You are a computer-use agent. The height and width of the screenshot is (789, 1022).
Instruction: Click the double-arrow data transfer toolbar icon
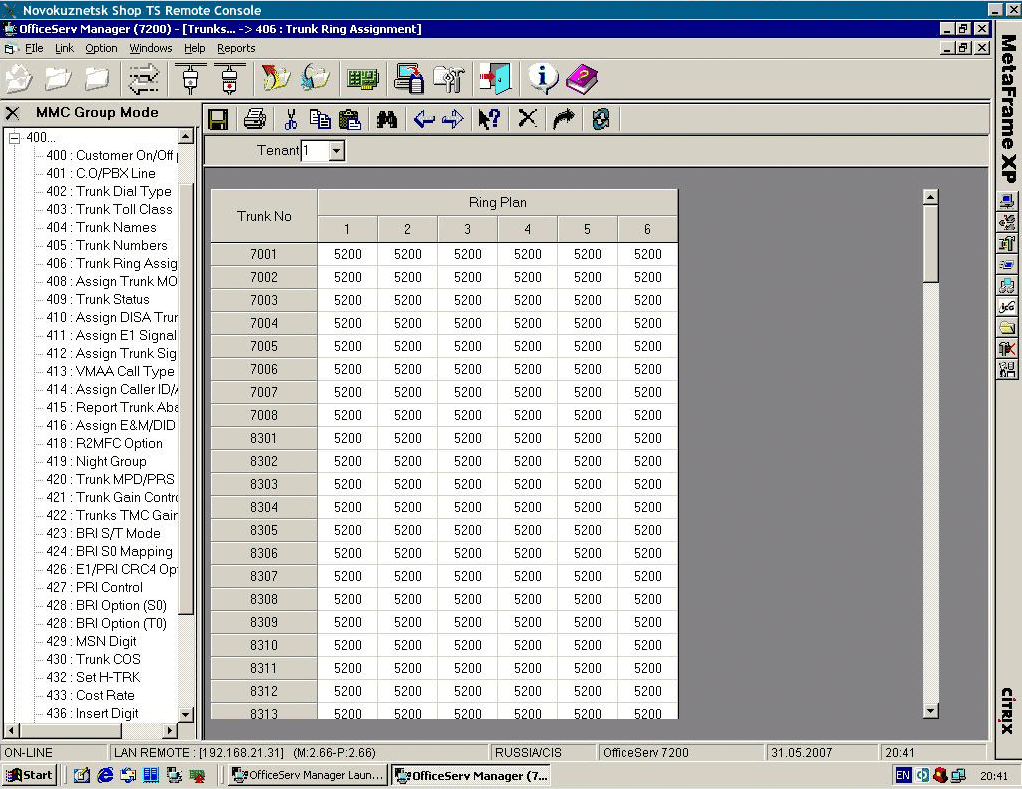click(x=143, y=79)
